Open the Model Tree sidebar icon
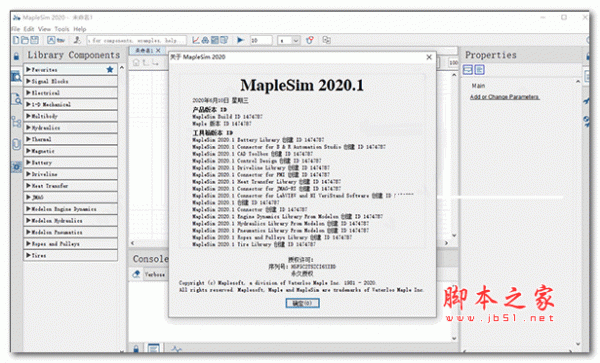This screenshot has height=363, width=600. click(16, 122)
